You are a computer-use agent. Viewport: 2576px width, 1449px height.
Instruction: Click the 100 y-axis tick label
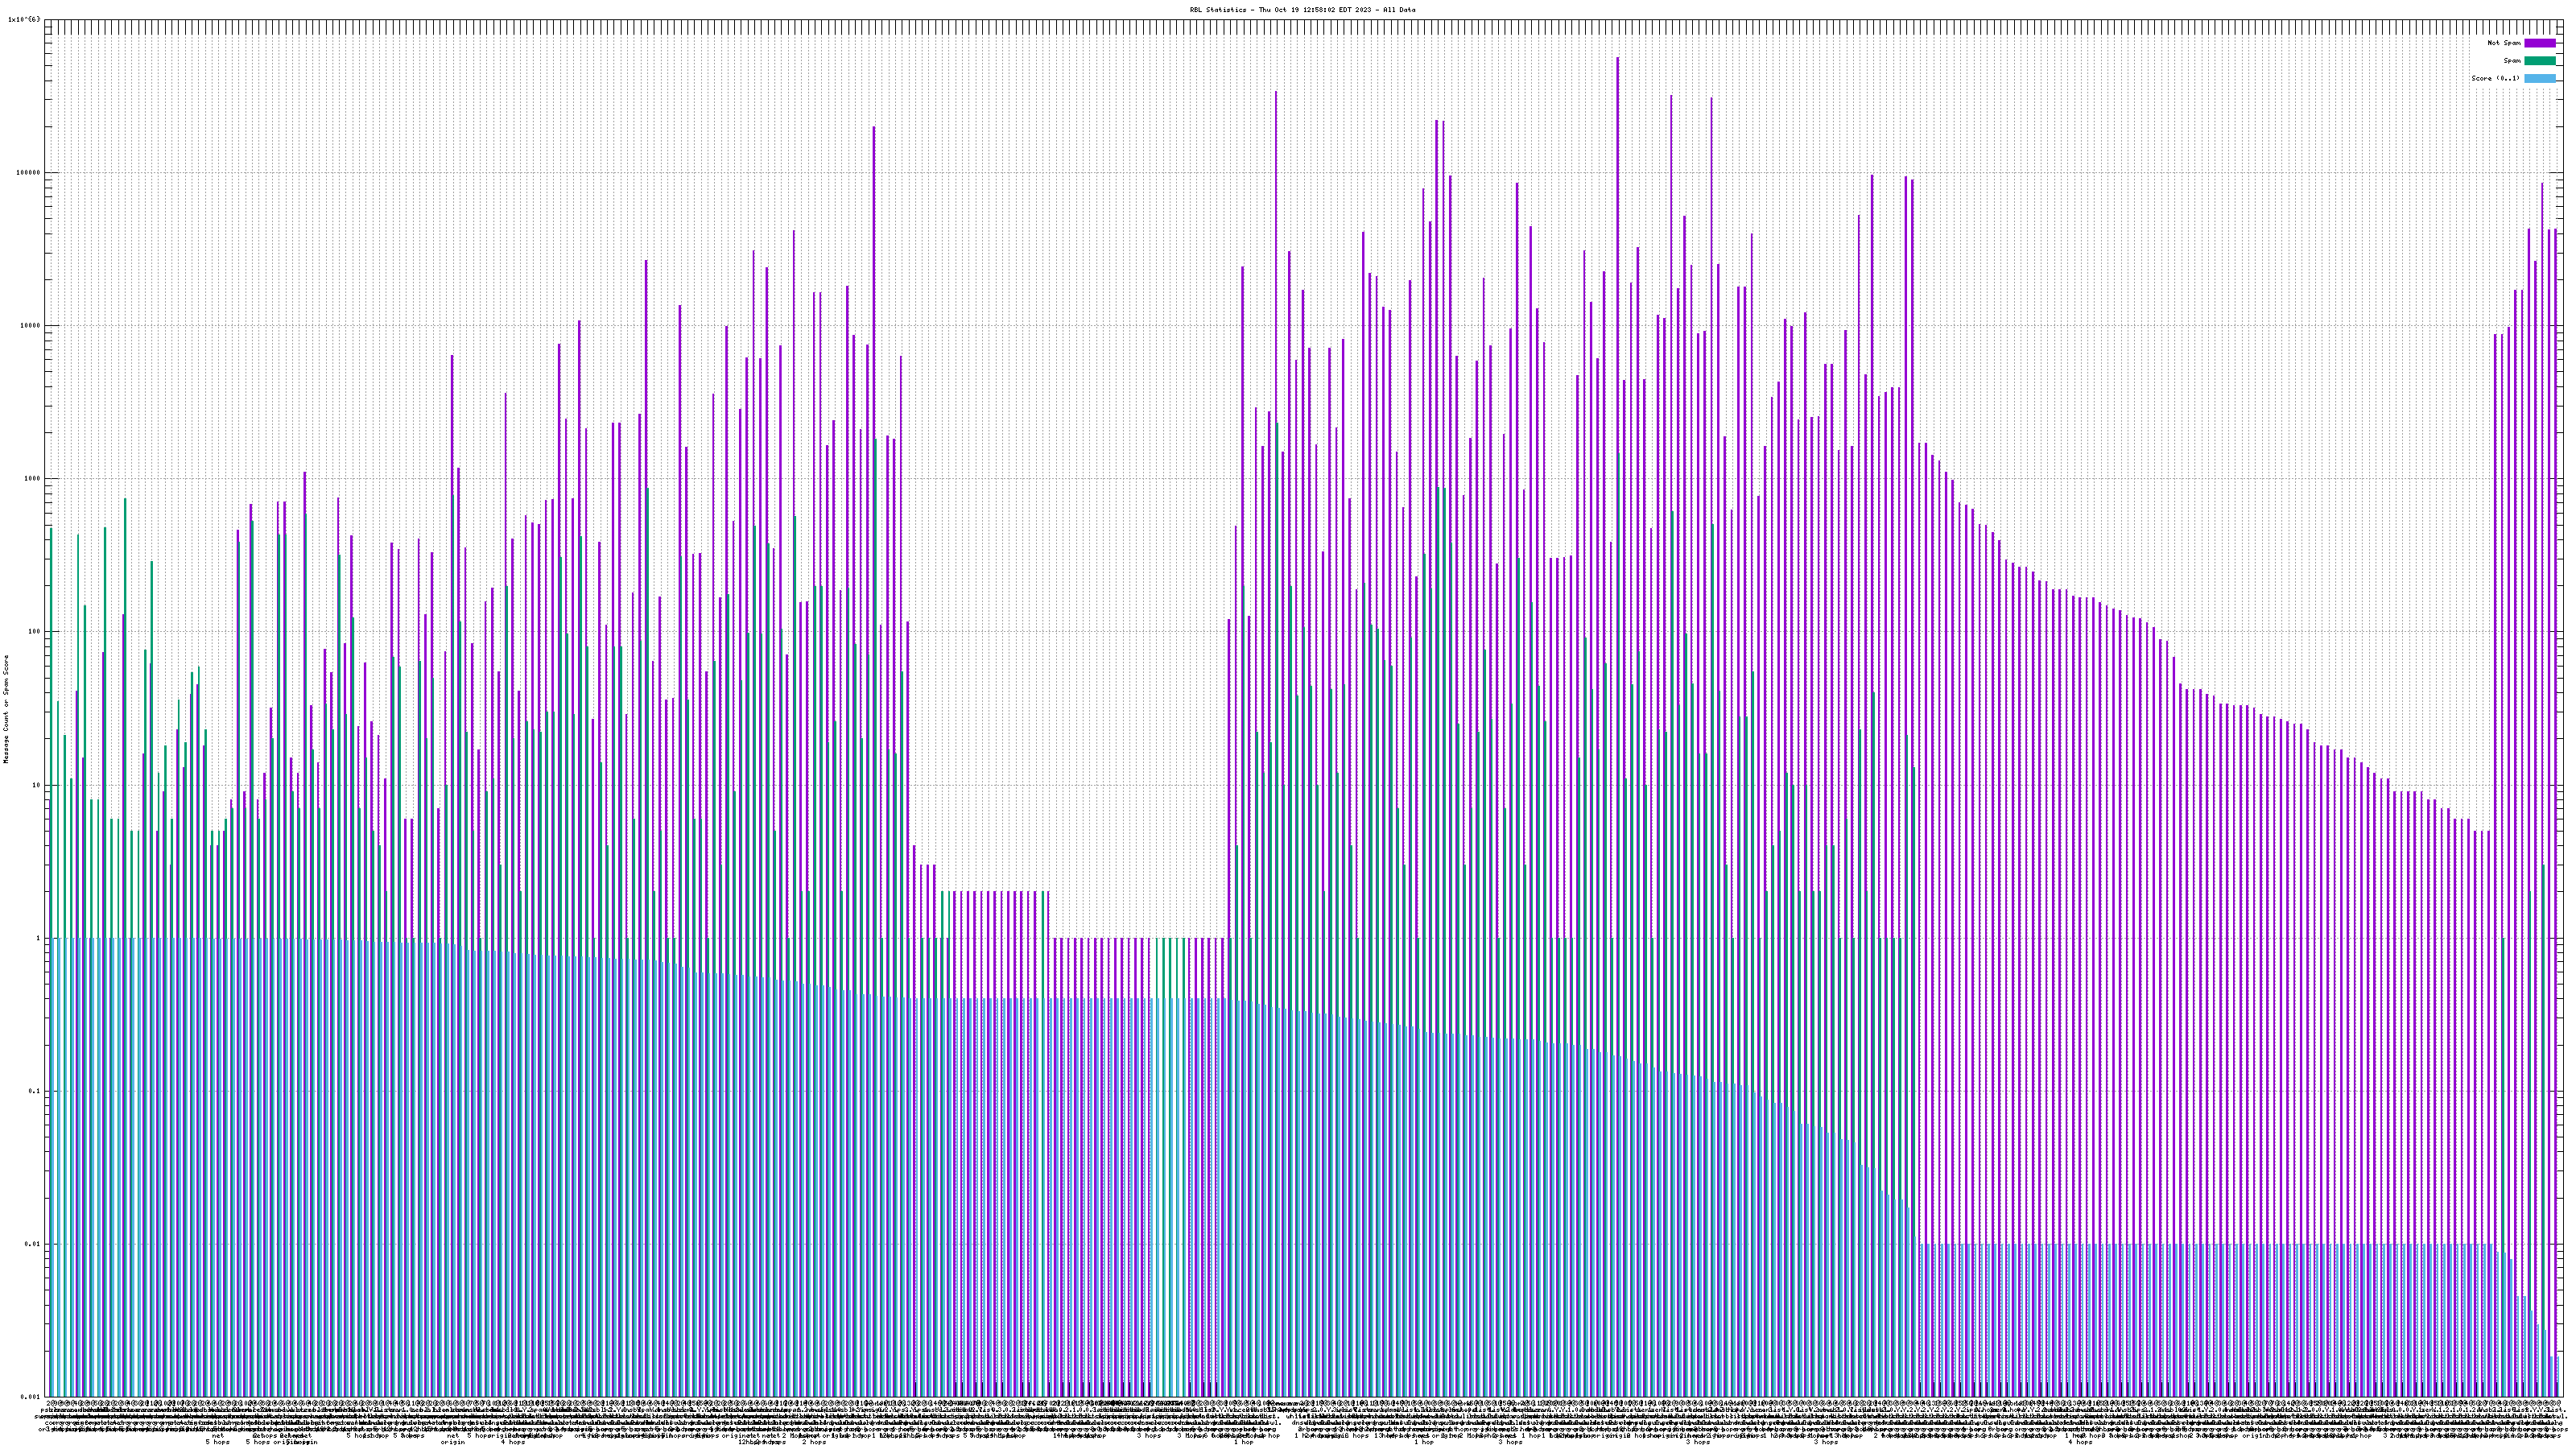35,632
